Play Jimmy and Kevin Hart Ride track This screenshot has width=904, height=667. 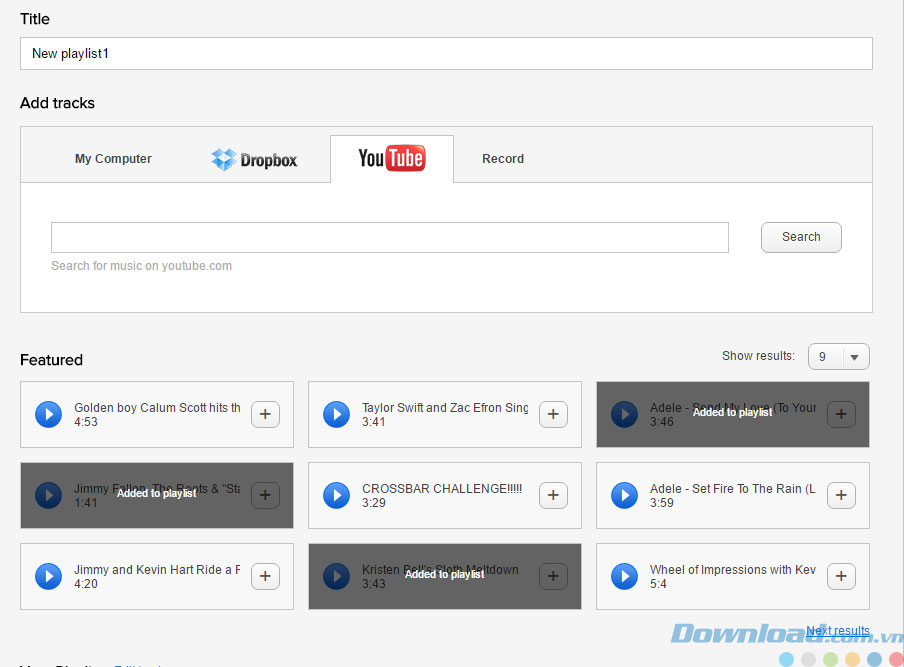tap(48, 576)
